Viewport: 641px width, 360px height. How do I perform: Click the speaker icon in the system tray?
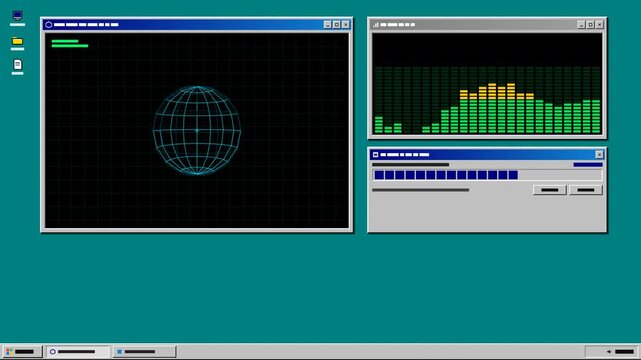click(609, 351)
